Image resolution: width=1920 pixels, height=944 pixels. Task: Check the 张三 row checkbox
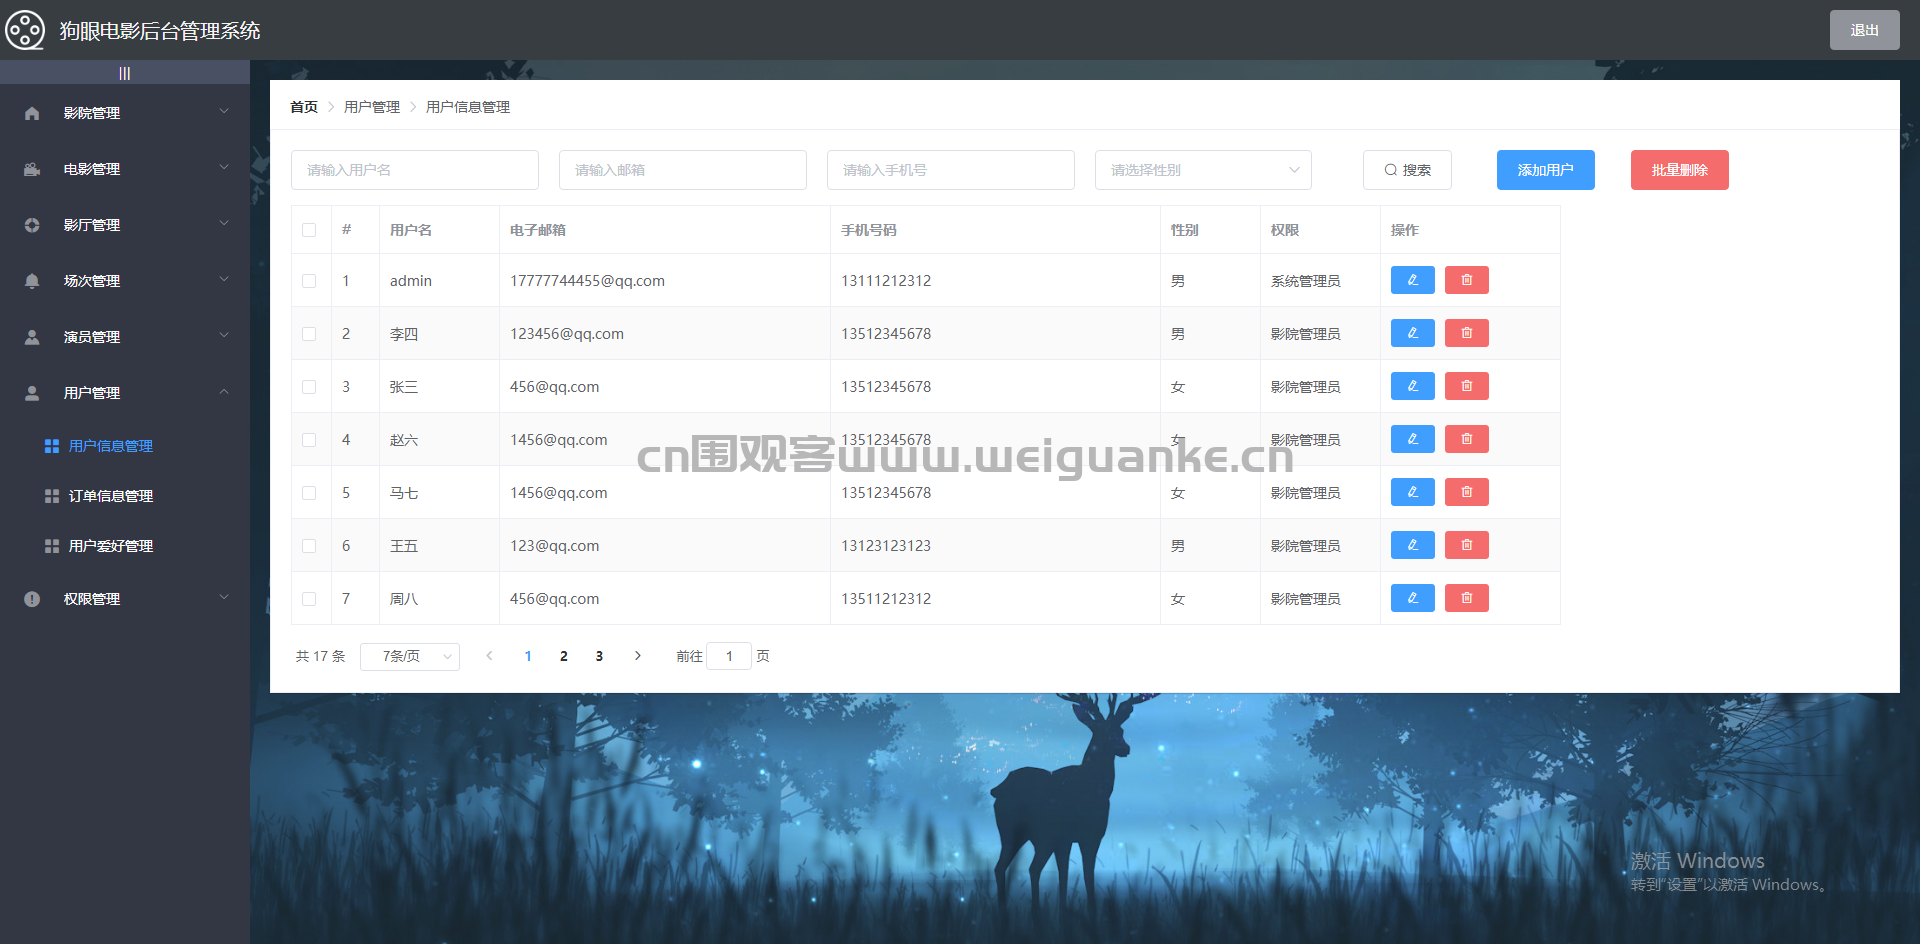point(309,387)
